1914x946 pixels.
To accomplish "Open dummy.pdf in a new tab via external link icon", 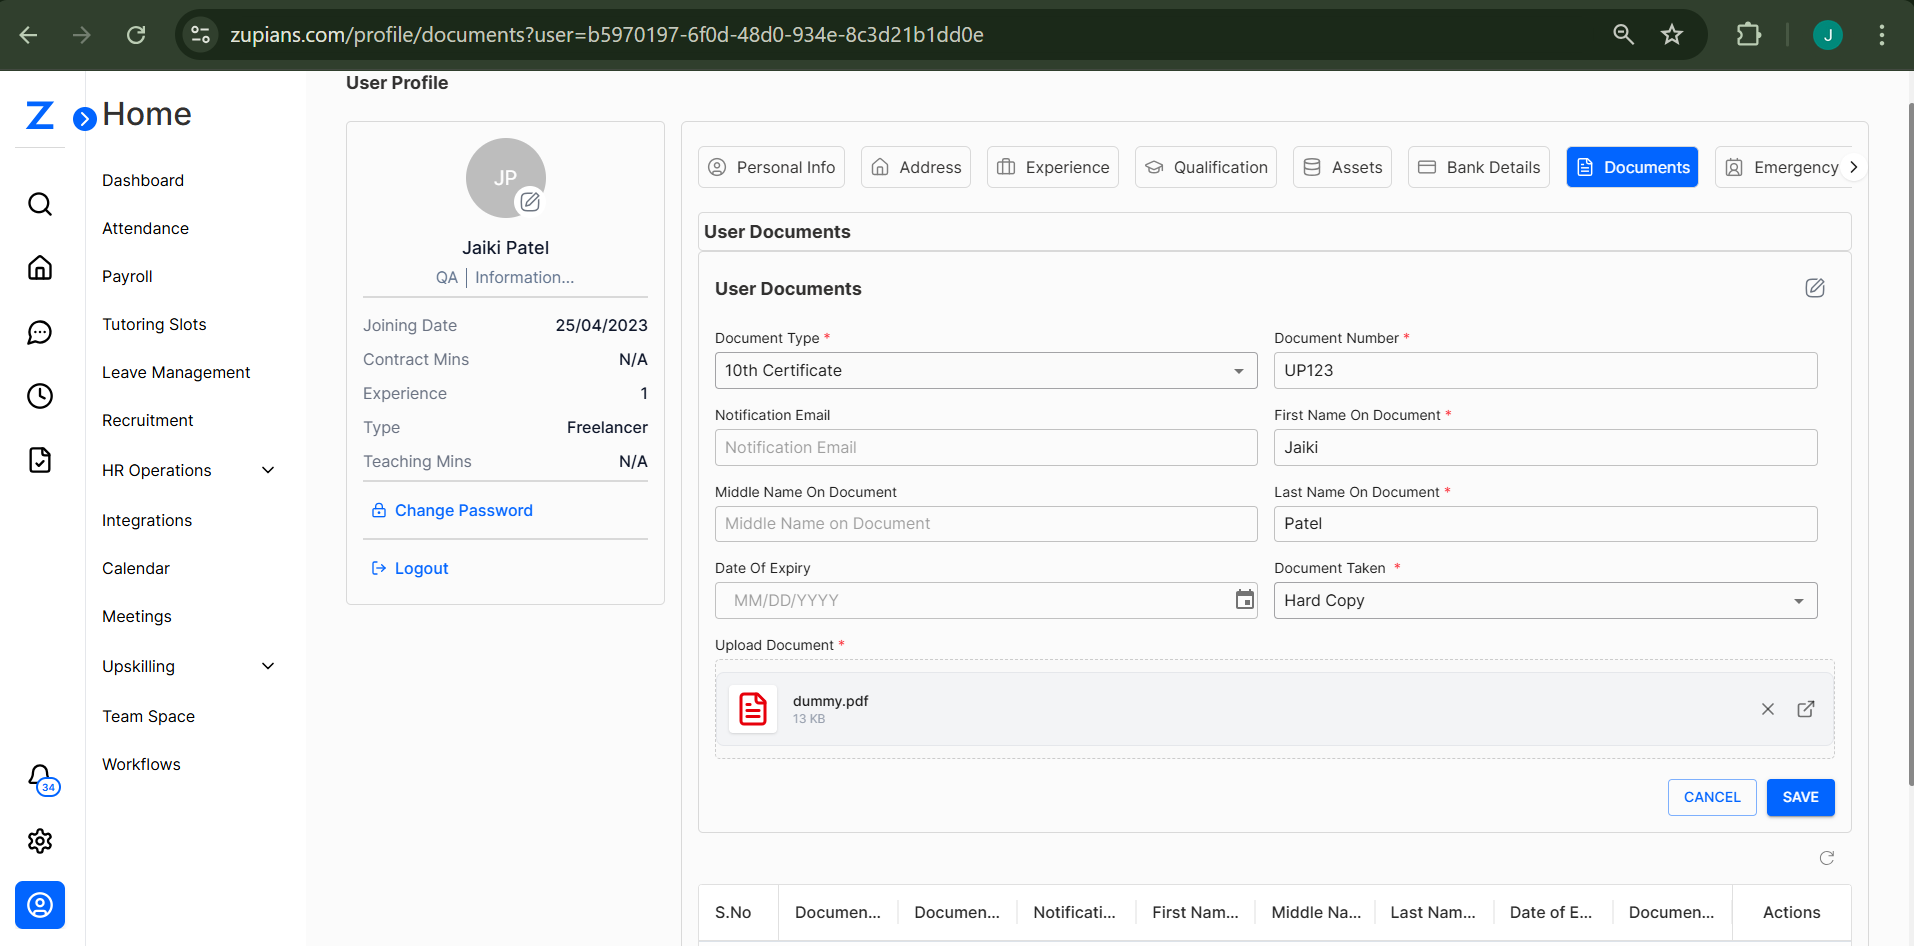I will pyautogui.click(x=1806, y=708).
